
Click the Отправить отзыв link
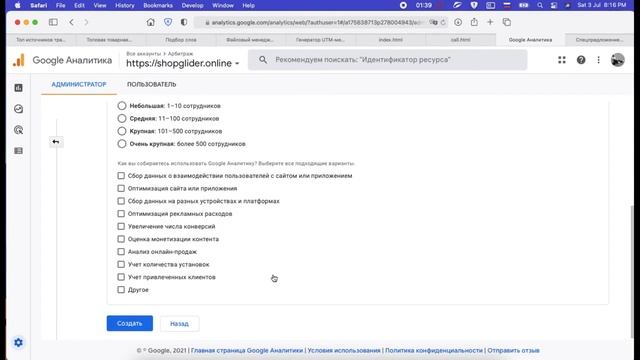coord(513,350)
